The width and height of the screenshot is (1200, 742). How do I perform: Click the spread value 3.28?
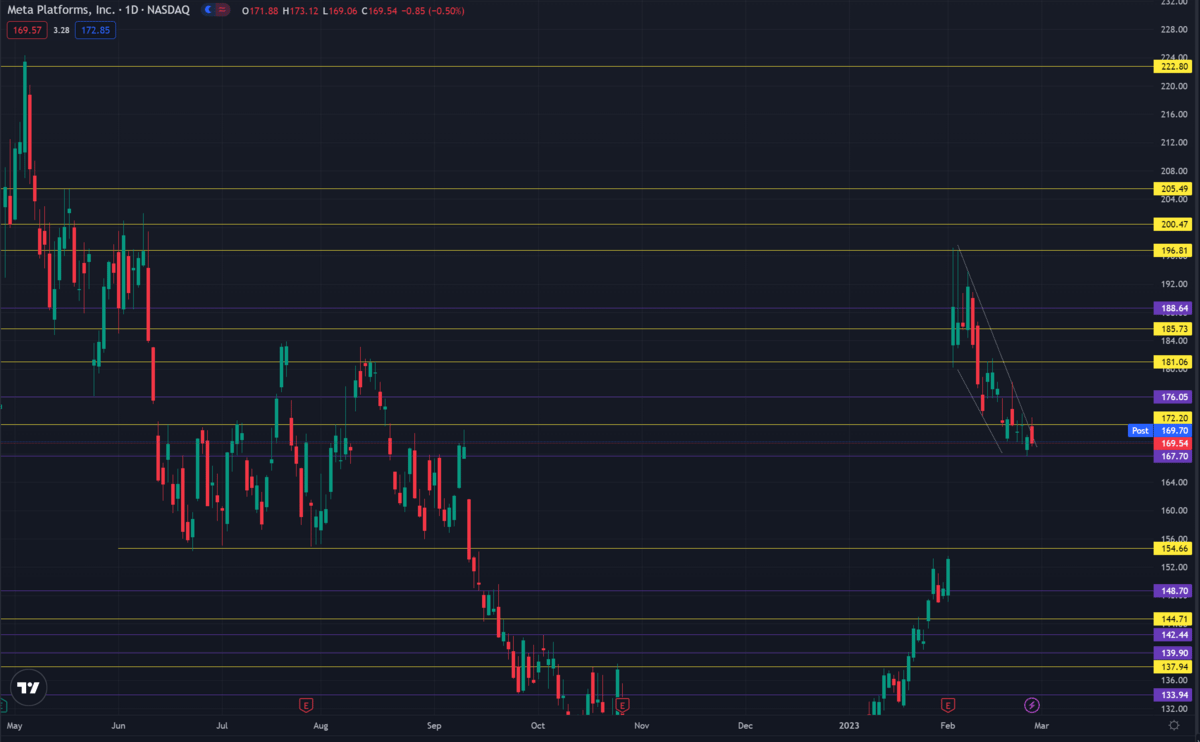pos(59,30)
